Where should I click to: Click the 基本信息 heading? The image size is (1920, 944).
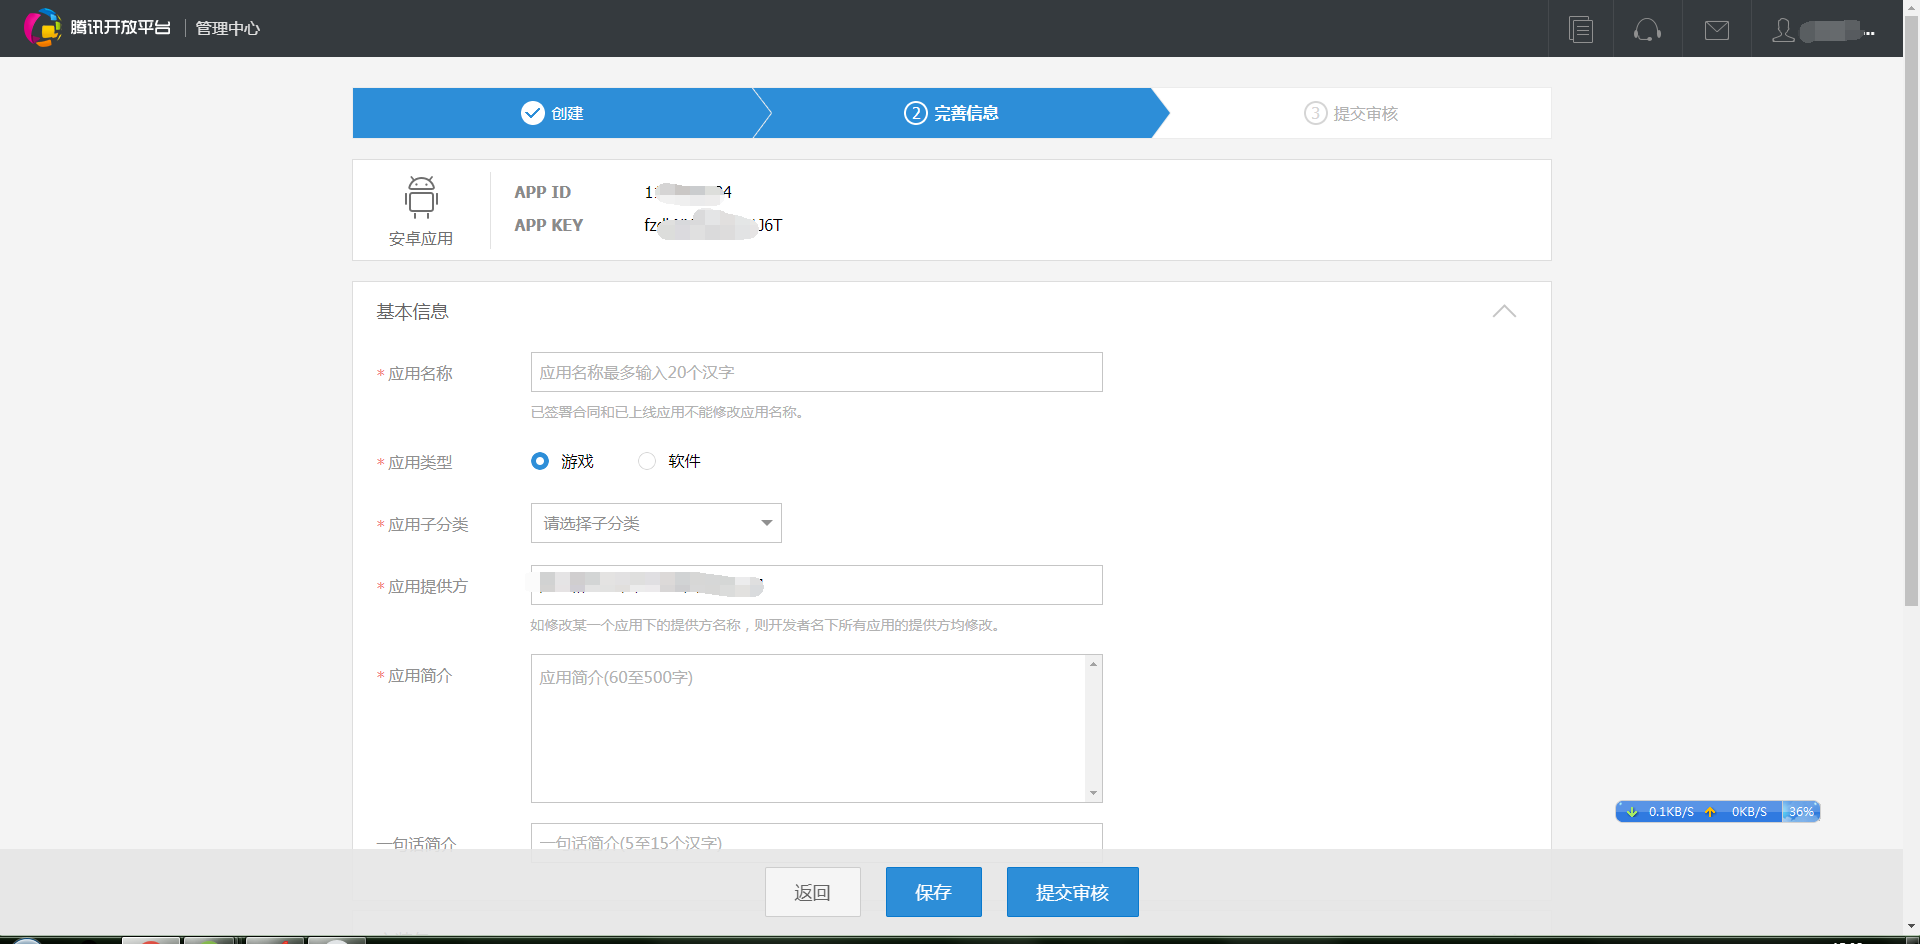click(x=412, y=312)
